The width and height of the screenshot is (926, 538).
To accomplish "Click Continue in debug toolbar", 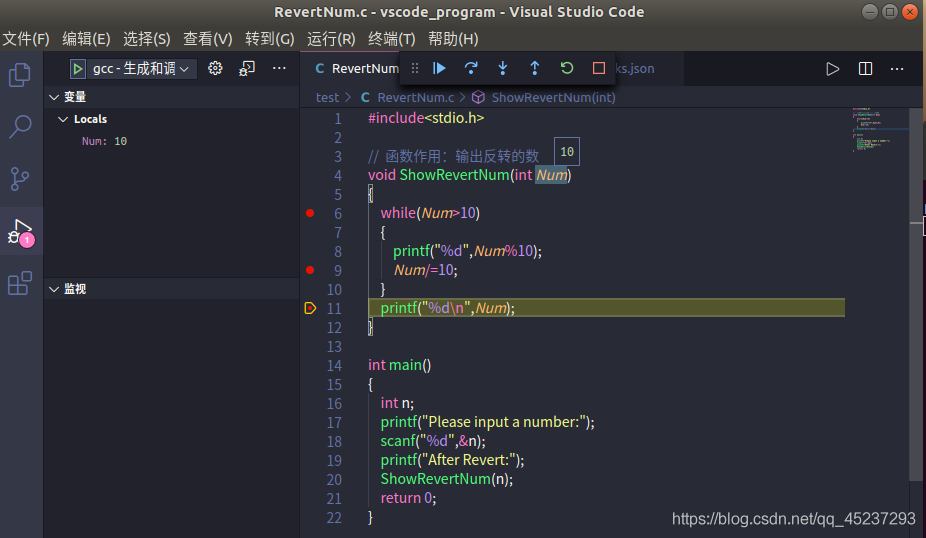I will [x=439, y=69].
